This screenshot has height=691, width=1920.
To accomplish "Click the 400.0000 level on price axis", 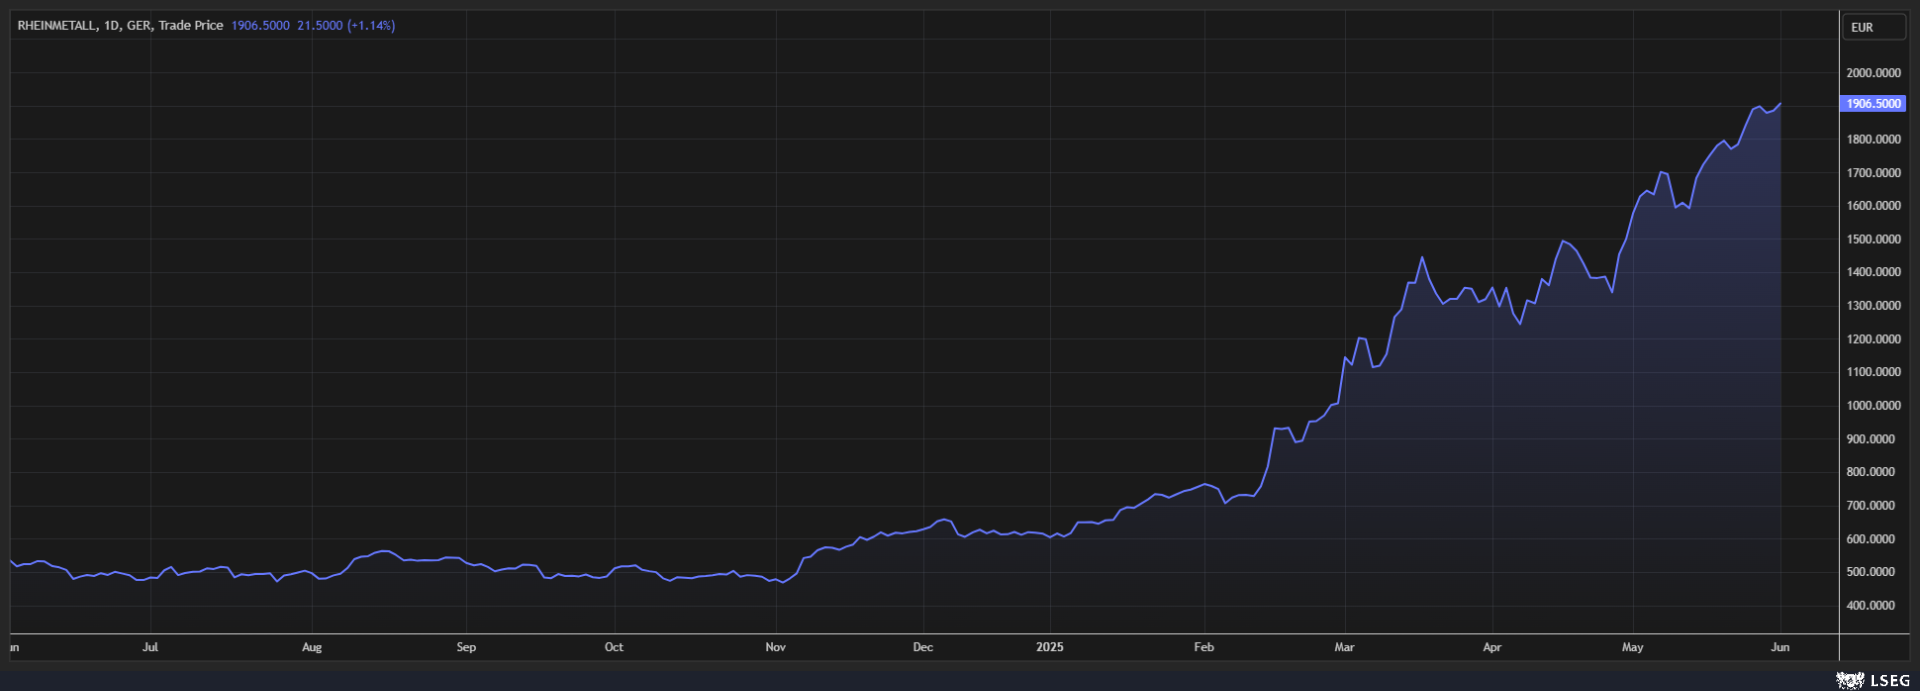I will [x=1873, y=605].
